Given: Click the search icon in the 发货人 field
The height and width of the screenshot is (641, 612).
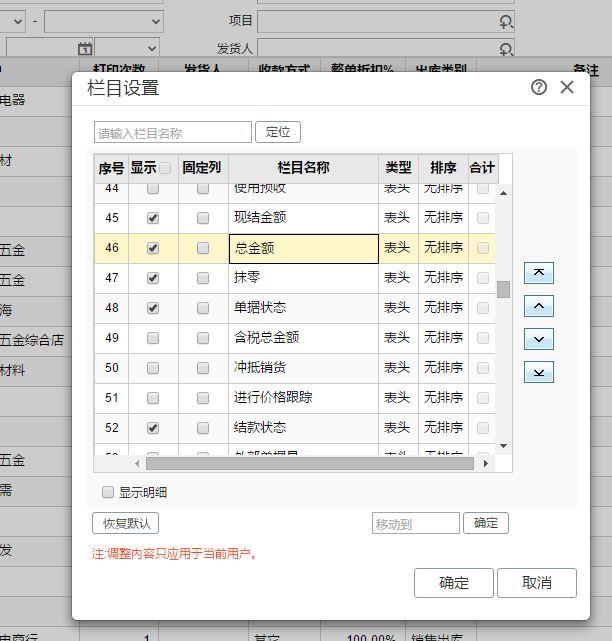Looking at the screenshot, I should pyautogui.click(x=506, y=49).
